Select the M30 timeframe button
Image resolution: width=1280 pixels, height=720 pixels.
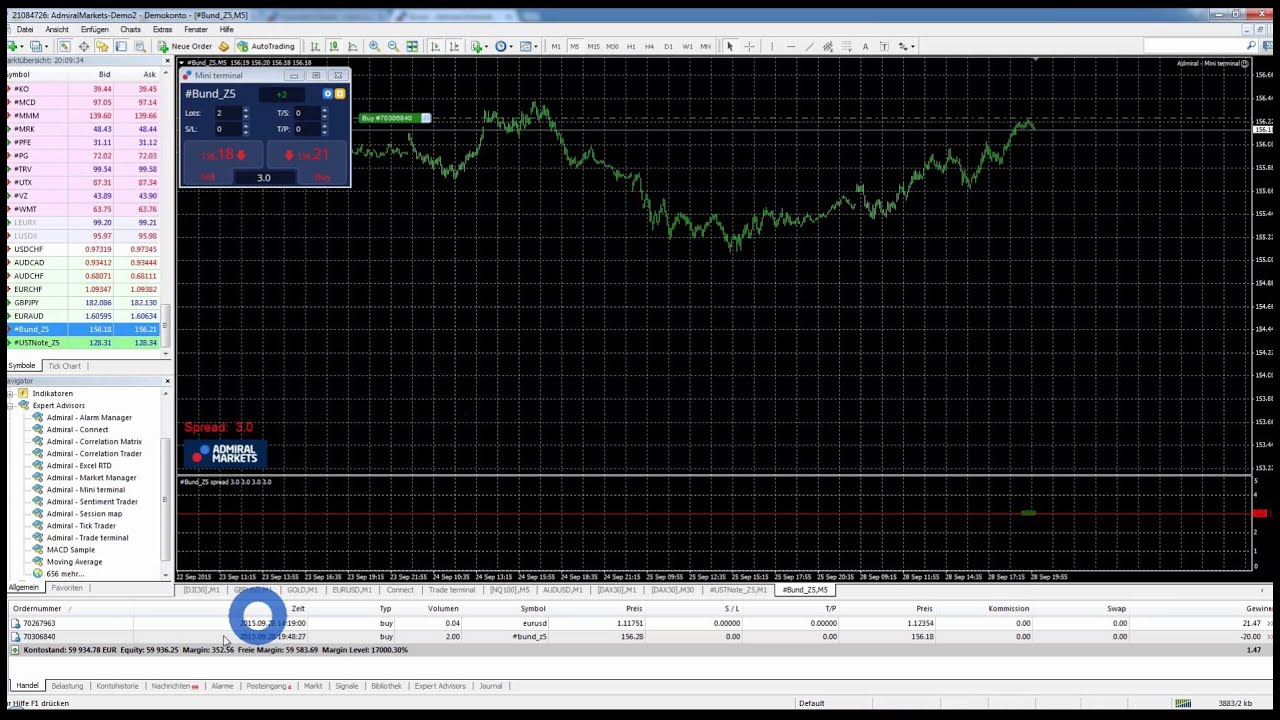[x=612, y=46]
